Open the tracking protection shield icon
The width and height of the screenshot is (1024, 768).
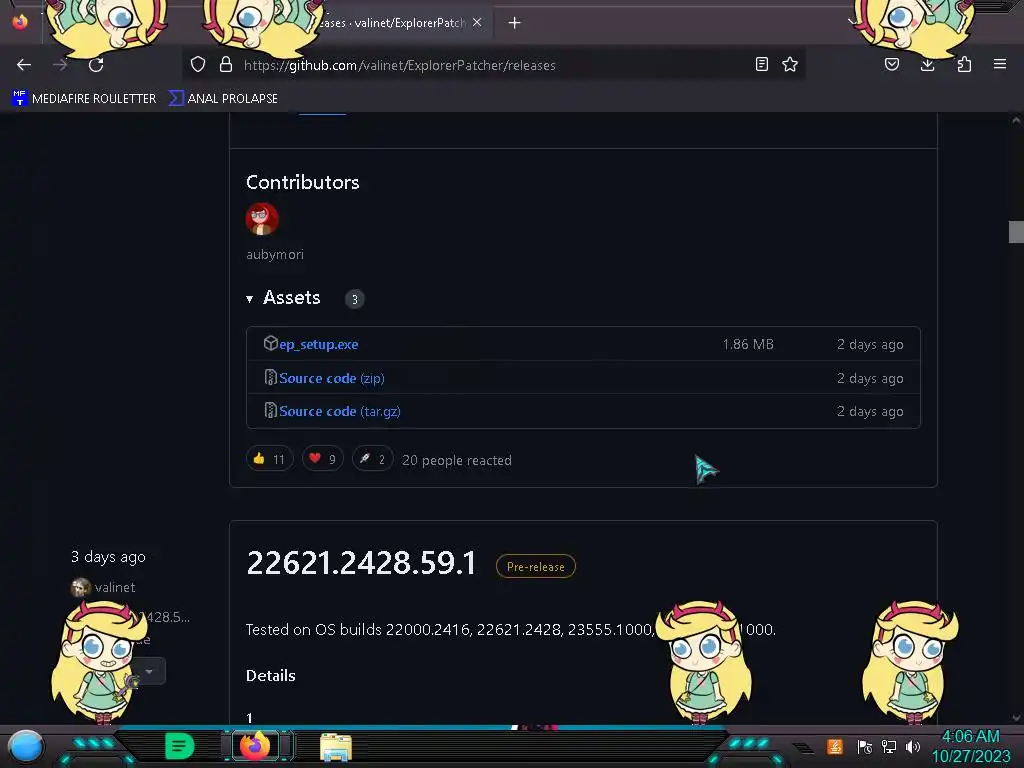pyautogui.click(x=198, y=64)
